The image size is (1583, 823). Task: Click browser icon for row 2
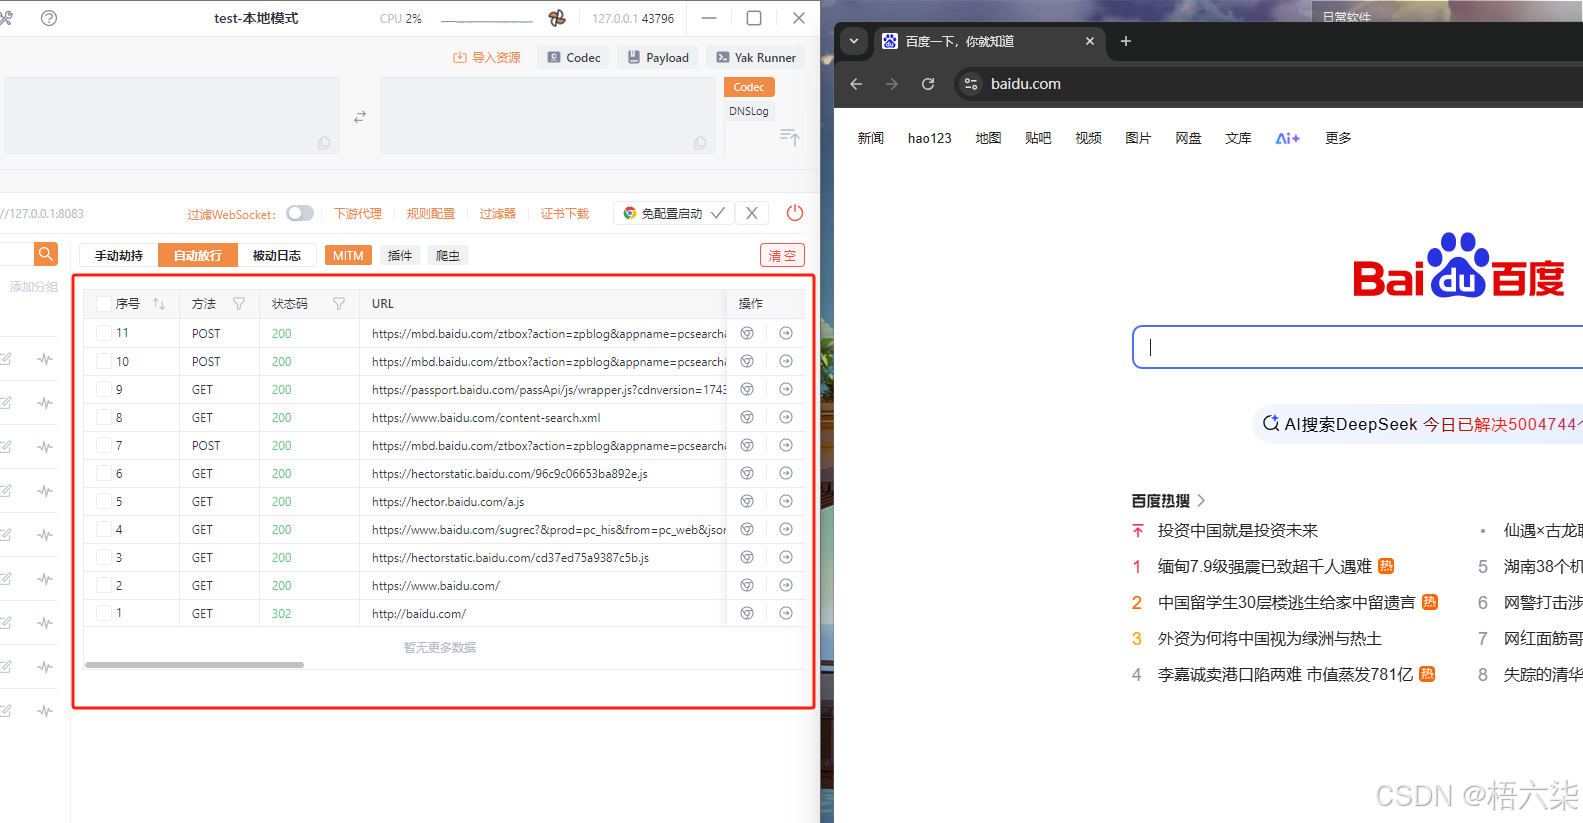(747, 585)
